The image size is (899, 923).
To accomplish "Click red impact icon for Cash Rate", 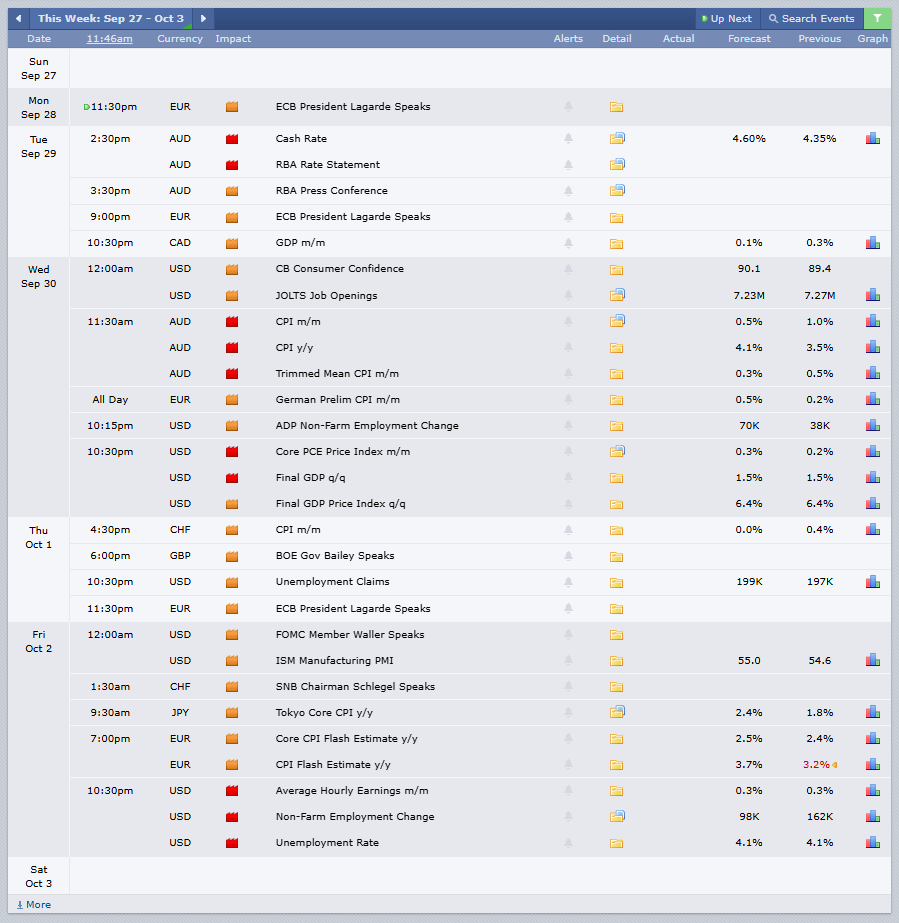I will pos(232,139).
